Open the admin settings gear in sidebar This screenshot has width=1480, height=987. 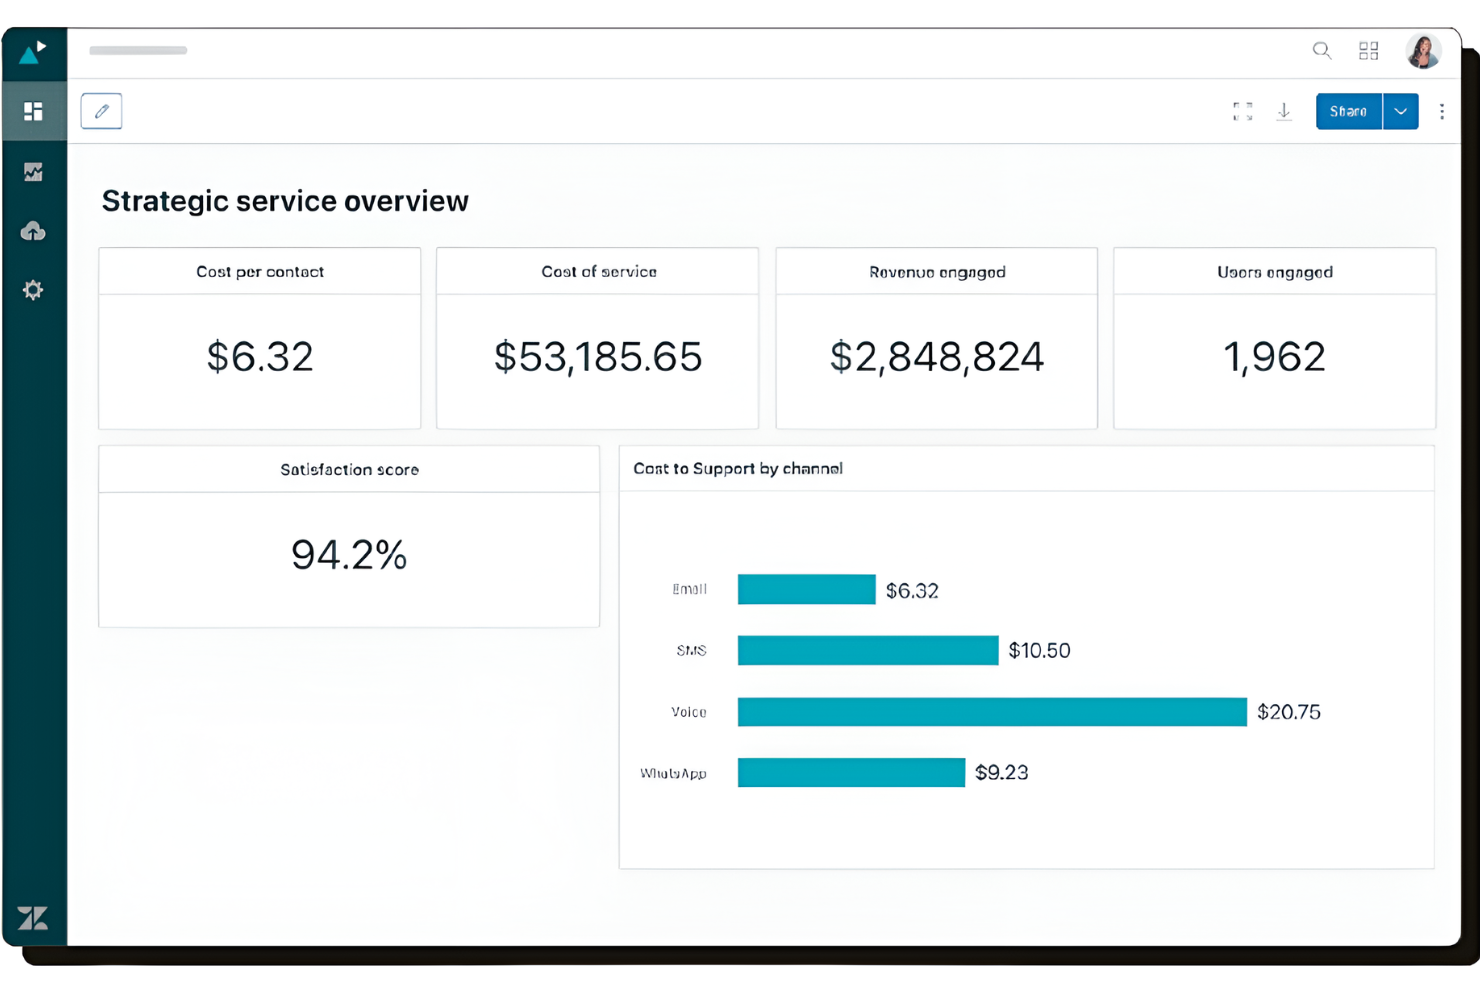point(33,290)
